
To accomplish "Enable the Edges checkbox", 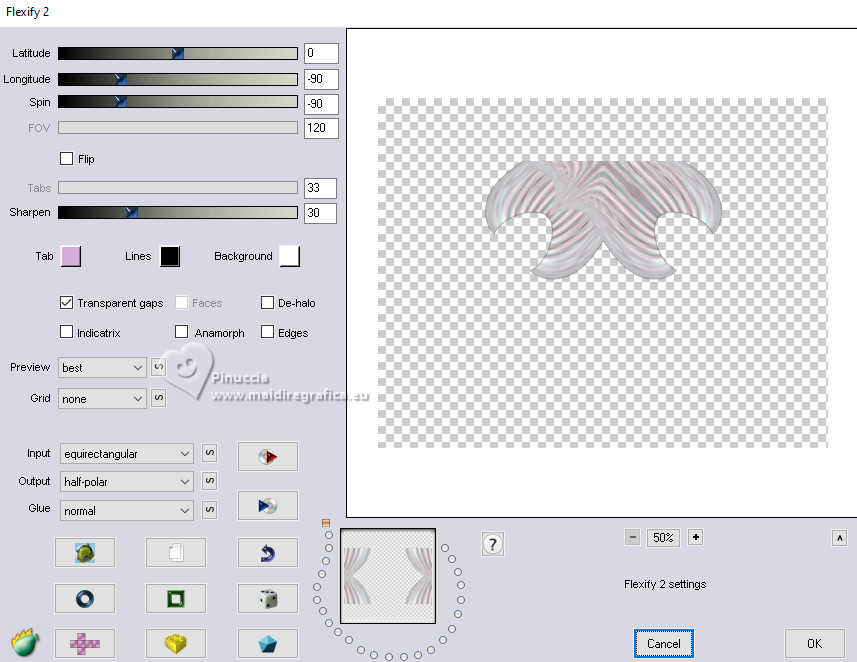I will 267,332.
